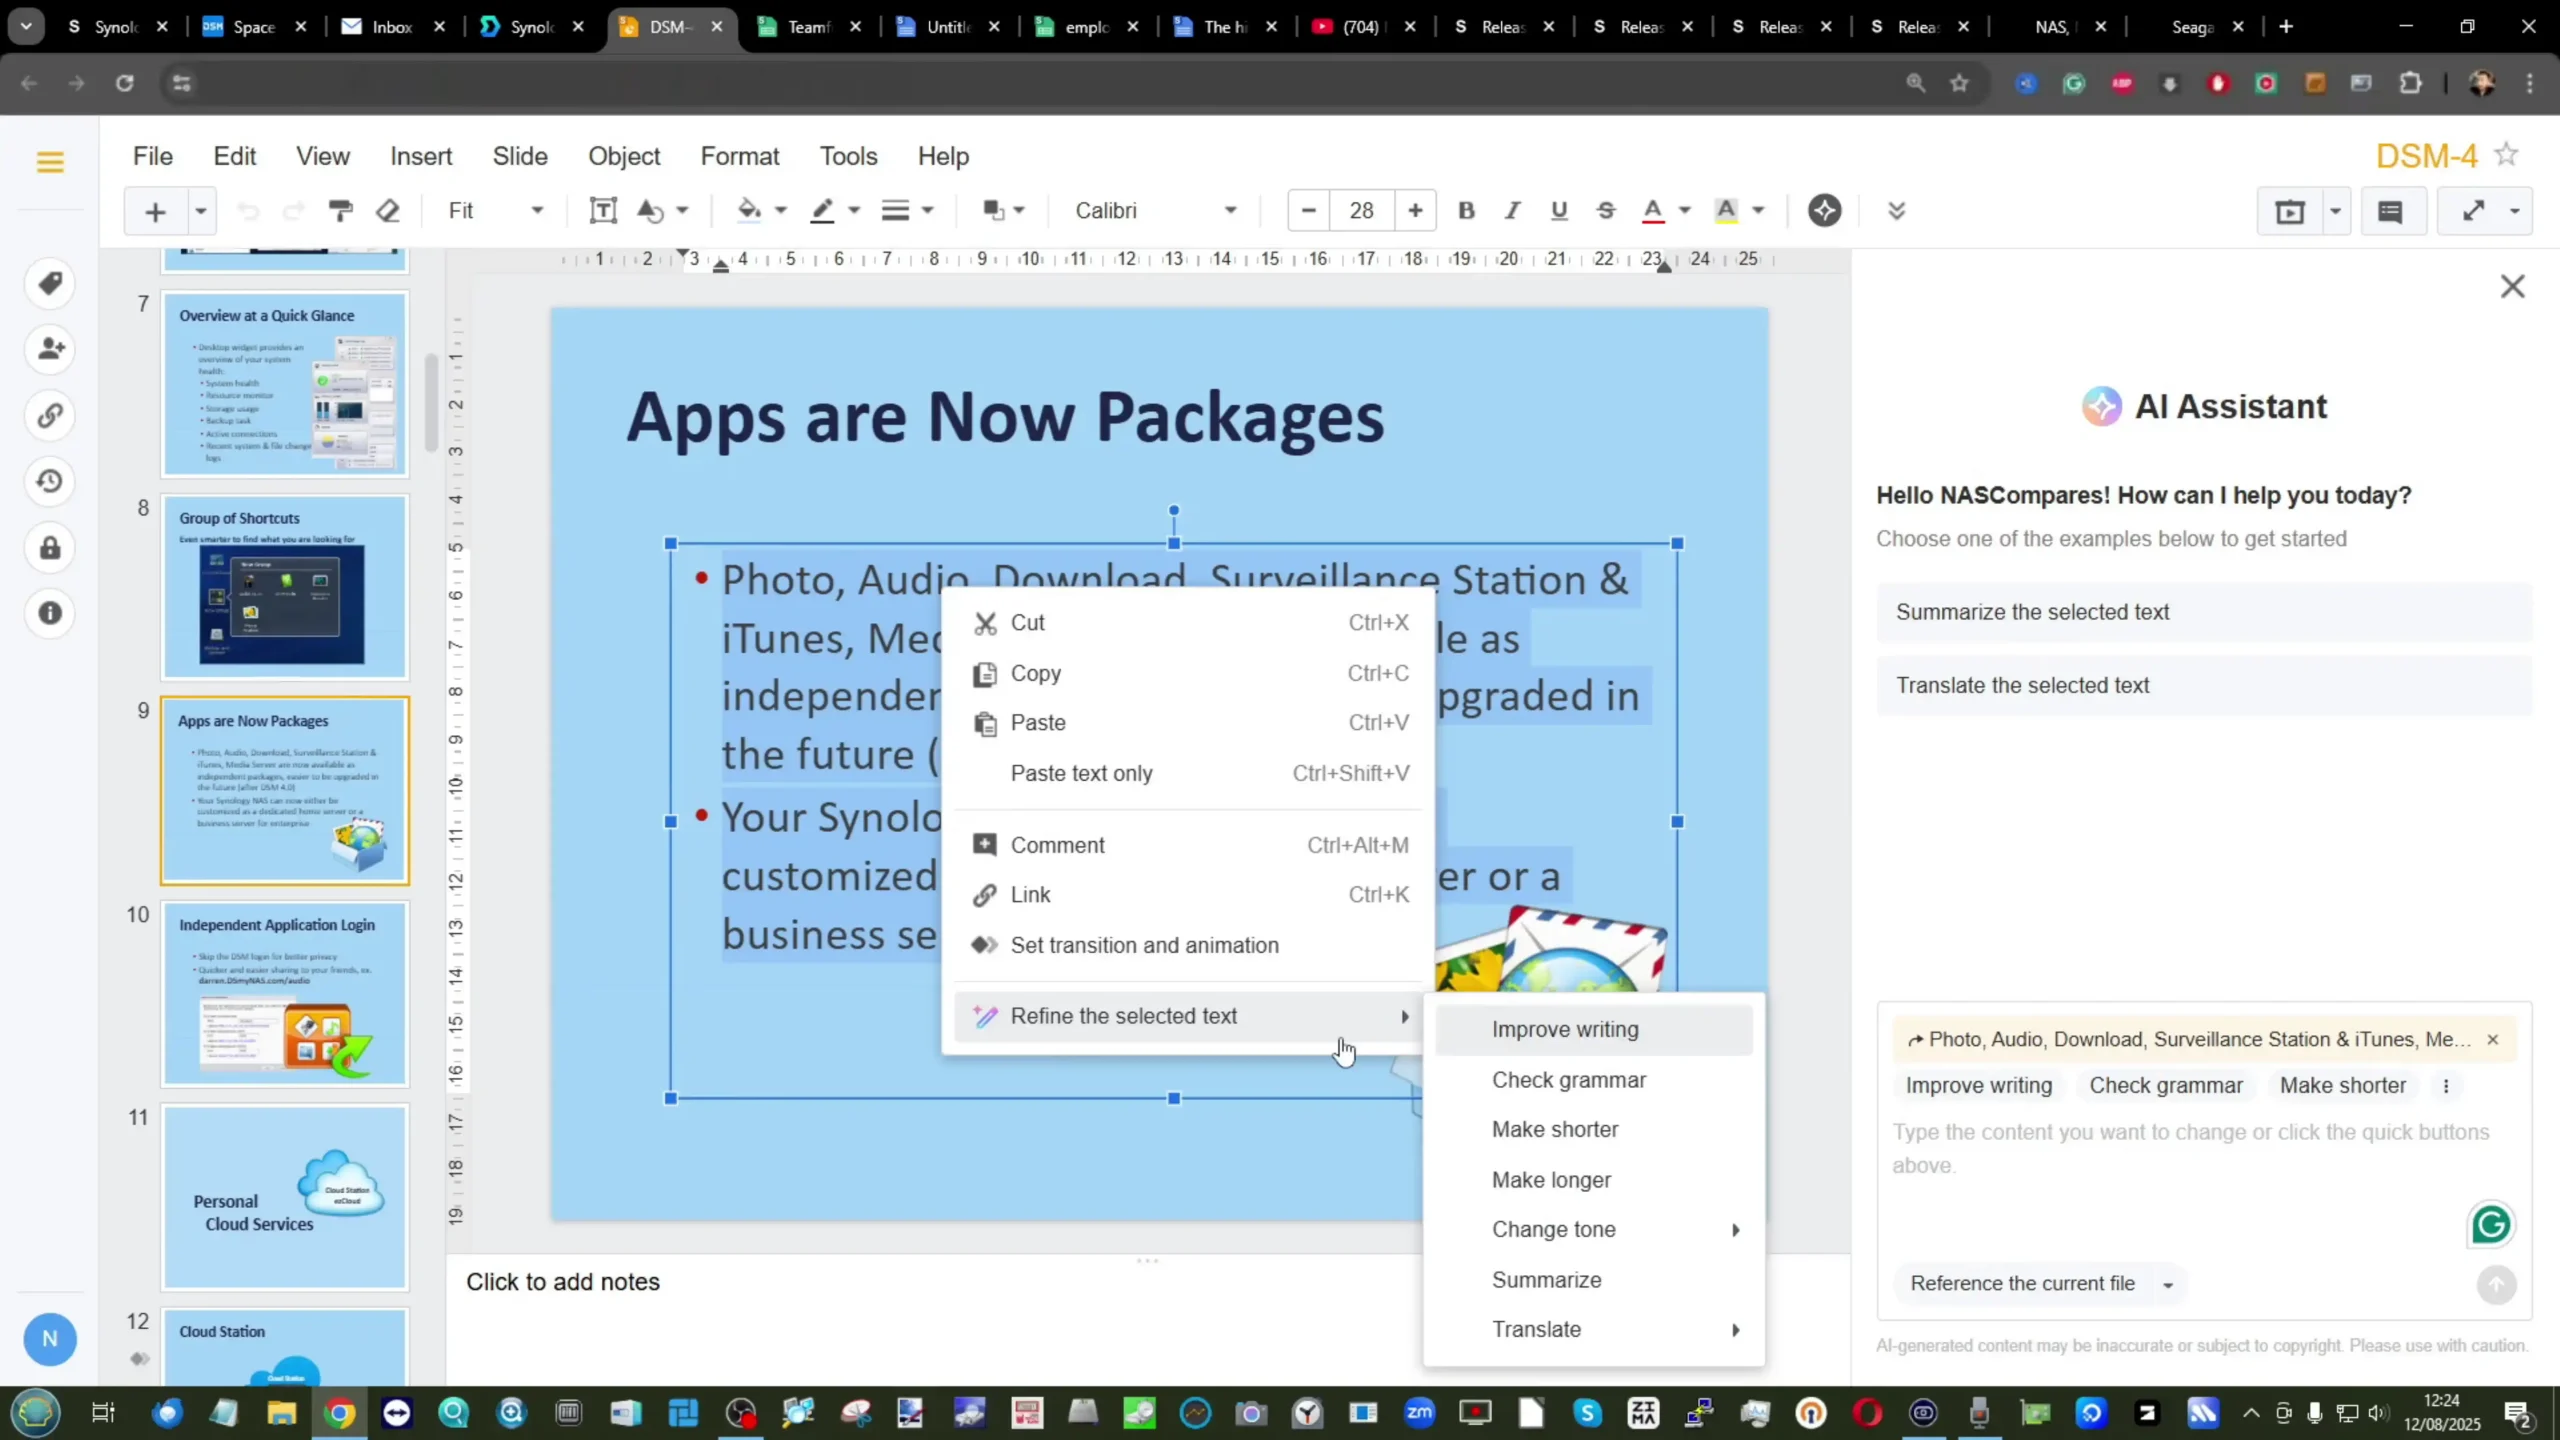Open the comments panel icon
The height and width of the screenshot is (1440, 2560).
coord(2390,211)
